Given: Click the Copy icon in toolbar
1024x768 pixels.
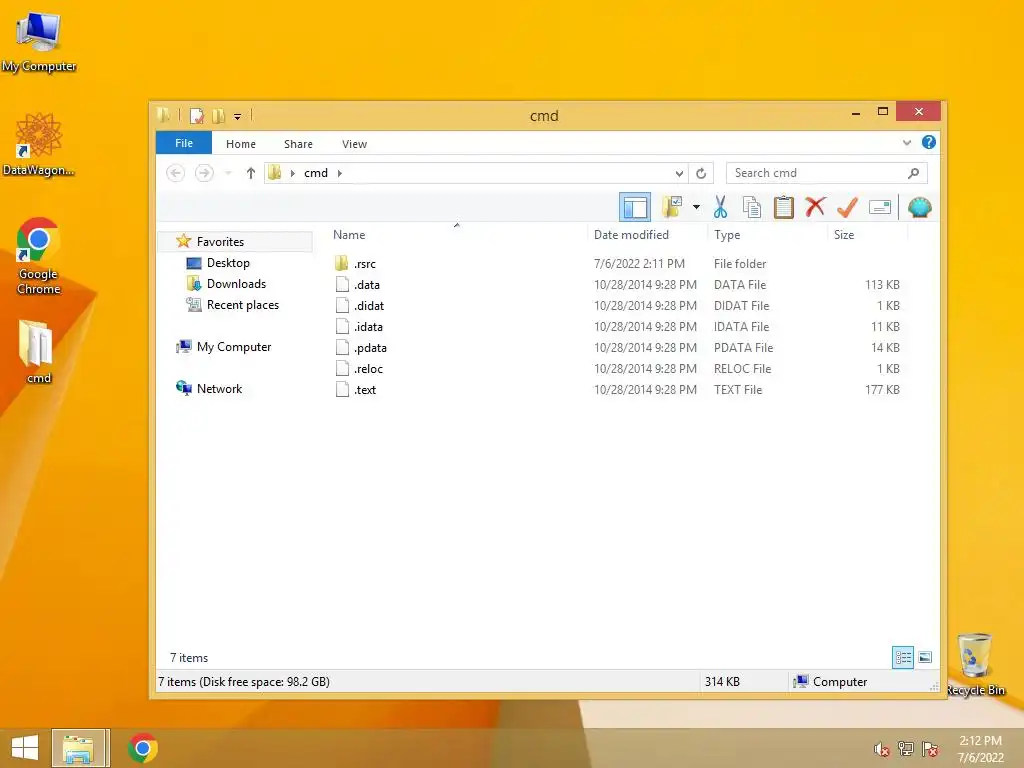Looking at the screenshot, I should click(x=752, y=208).
